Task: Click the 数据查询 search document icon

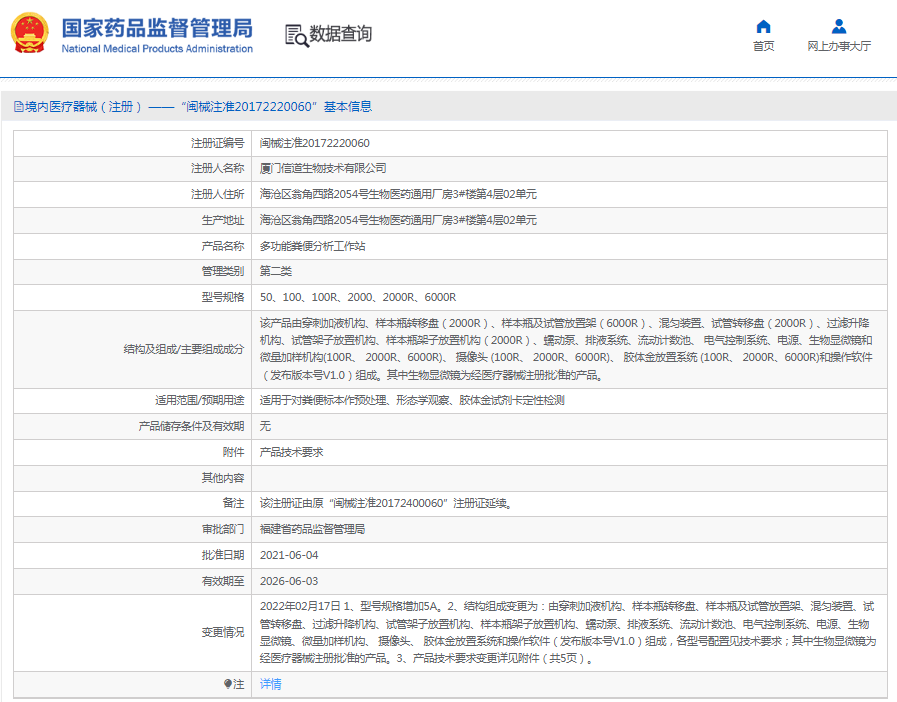Action: pos(296,35)
